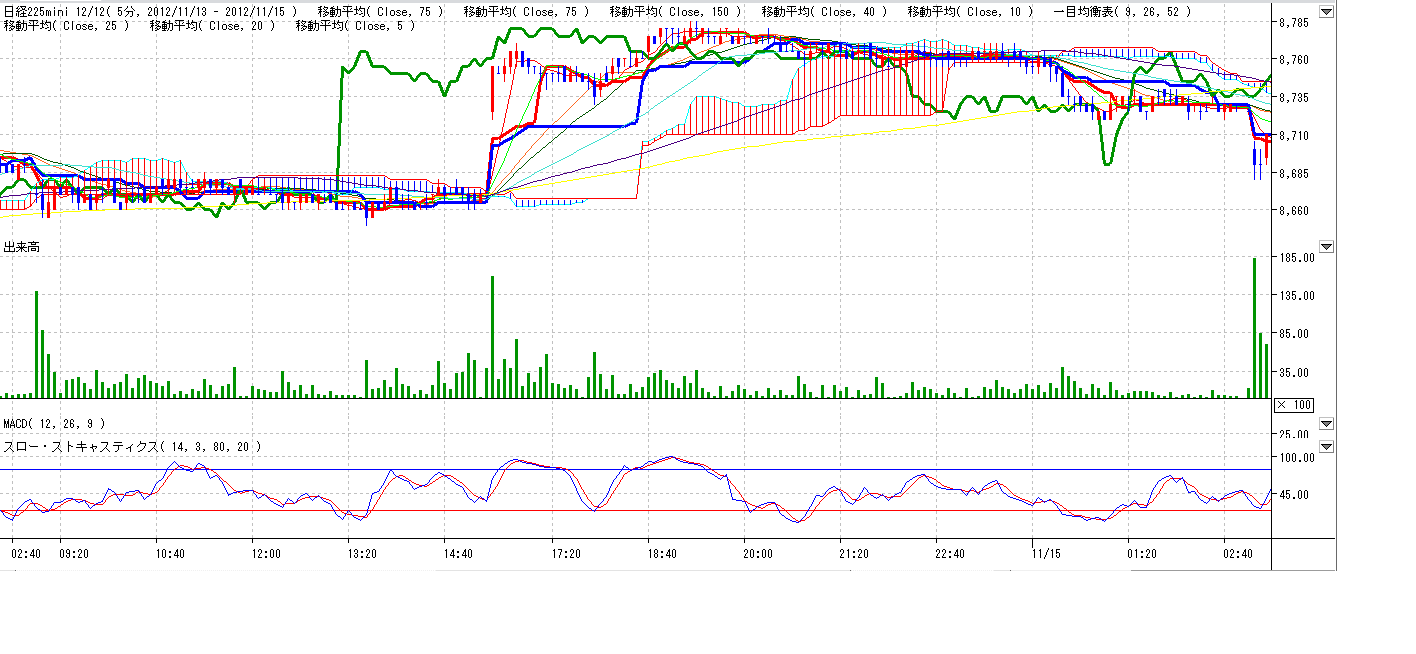1416x654 pixels.
Task: Open the price chart panel dropdown arrow
Action: [x=1326, y=13]
